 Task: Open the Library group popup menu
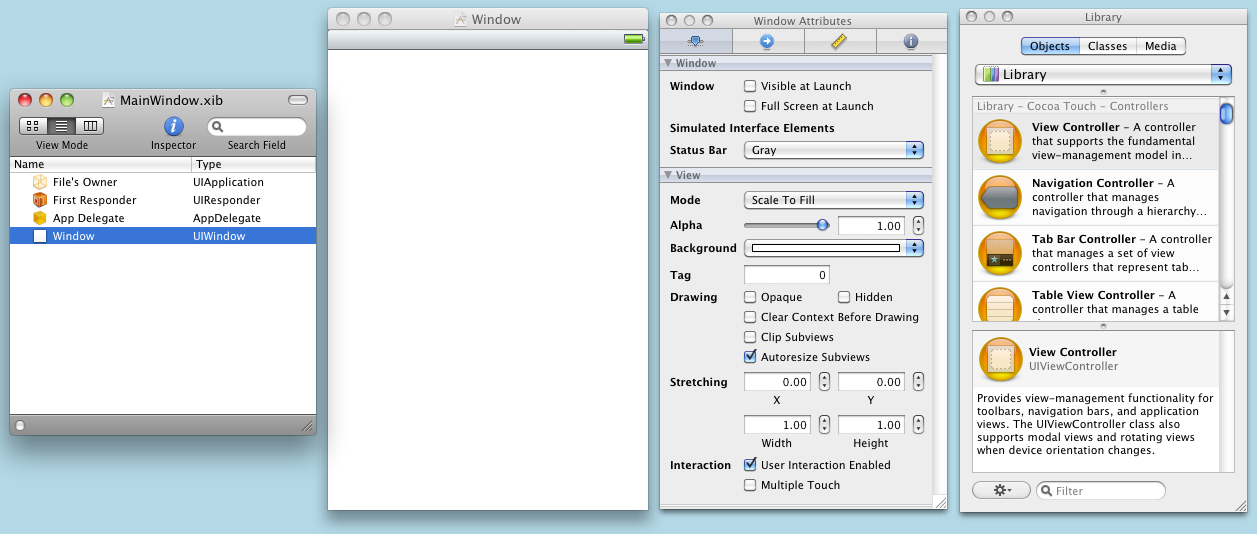pyautogui.click(x=1103, y=75)
